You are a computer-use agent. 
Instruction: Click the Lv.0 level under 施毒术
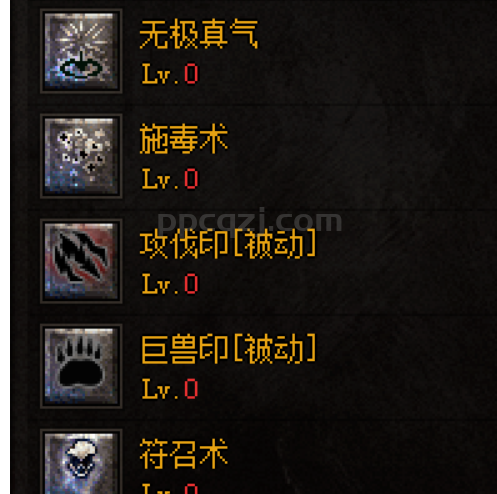170,179
